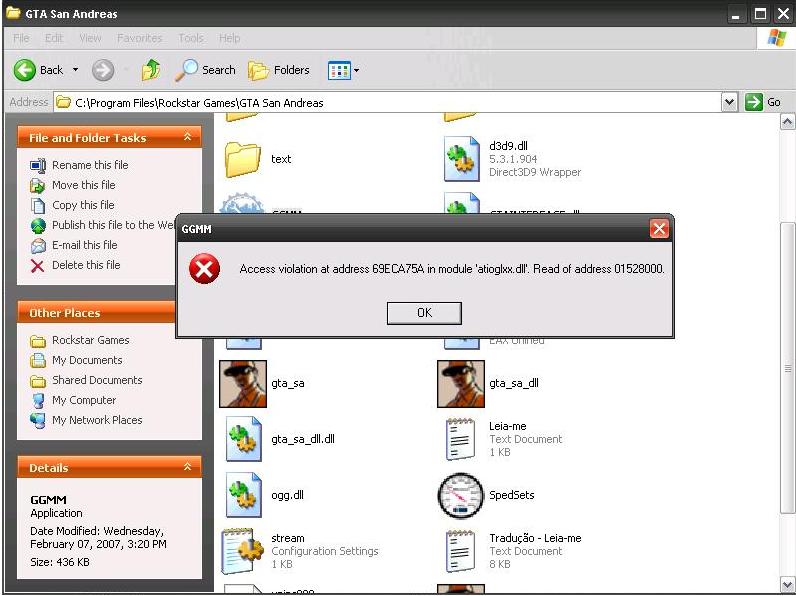Click E-mail this file

(85, 245)
